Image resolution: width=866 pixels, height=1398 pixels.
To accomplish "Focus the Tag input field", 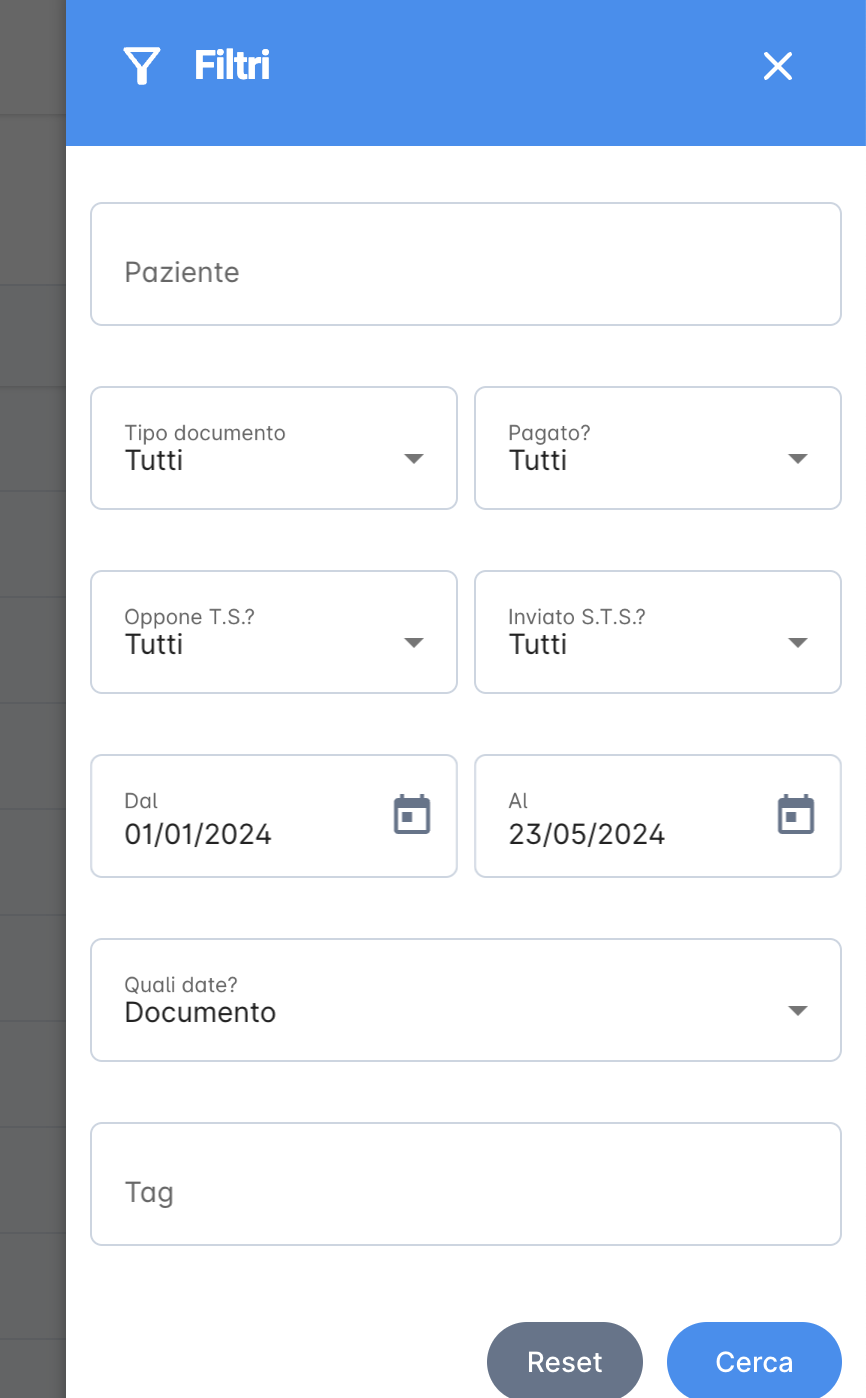I will 466,1184.
